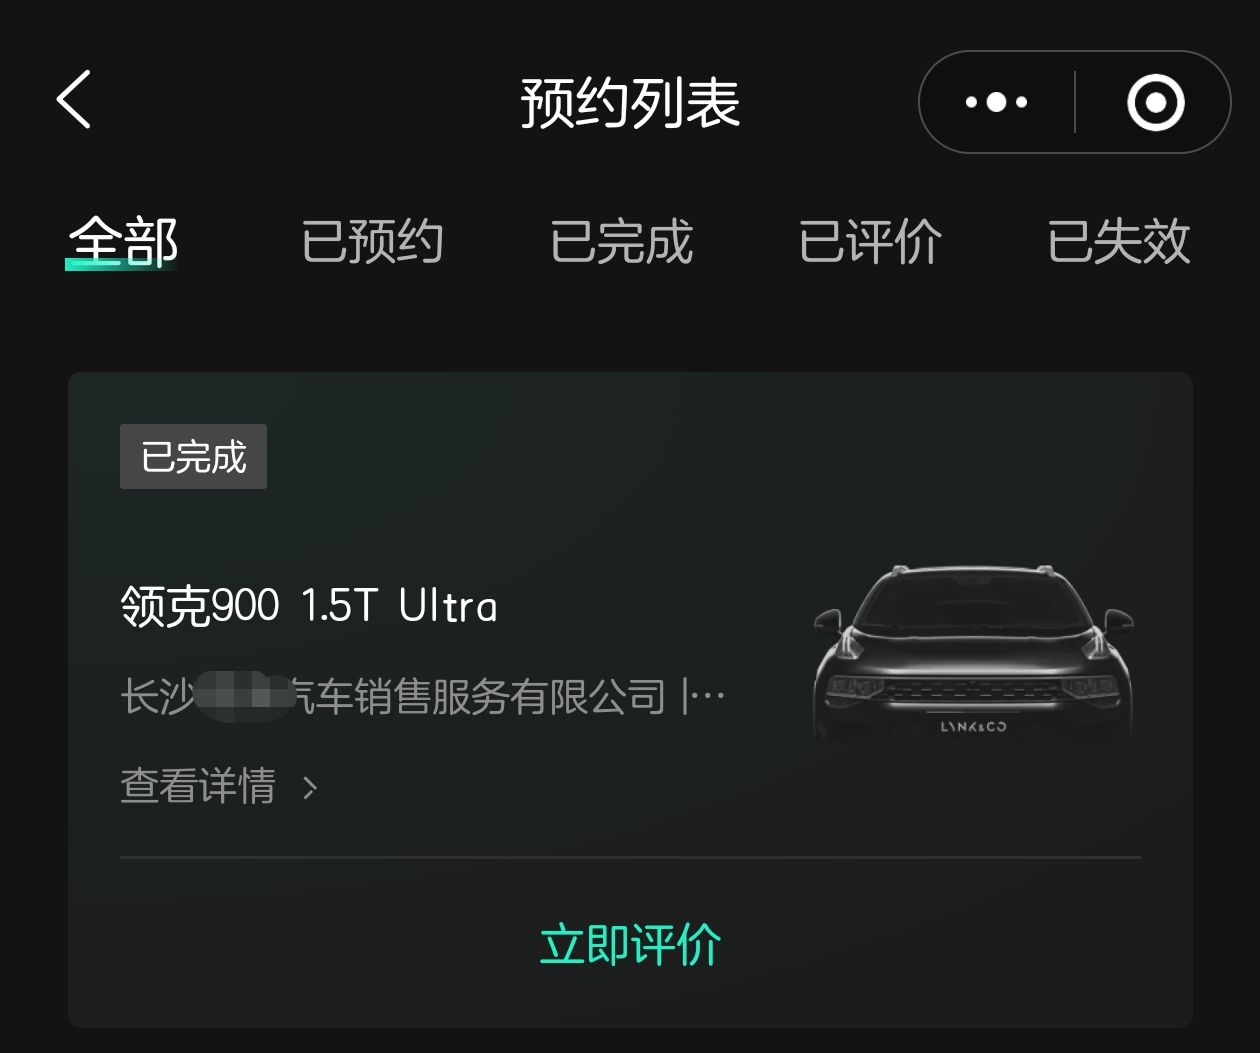Screen dimensions: 1260x1053
Task: Select the 全部 tab
Action: (x=123, y=241)
